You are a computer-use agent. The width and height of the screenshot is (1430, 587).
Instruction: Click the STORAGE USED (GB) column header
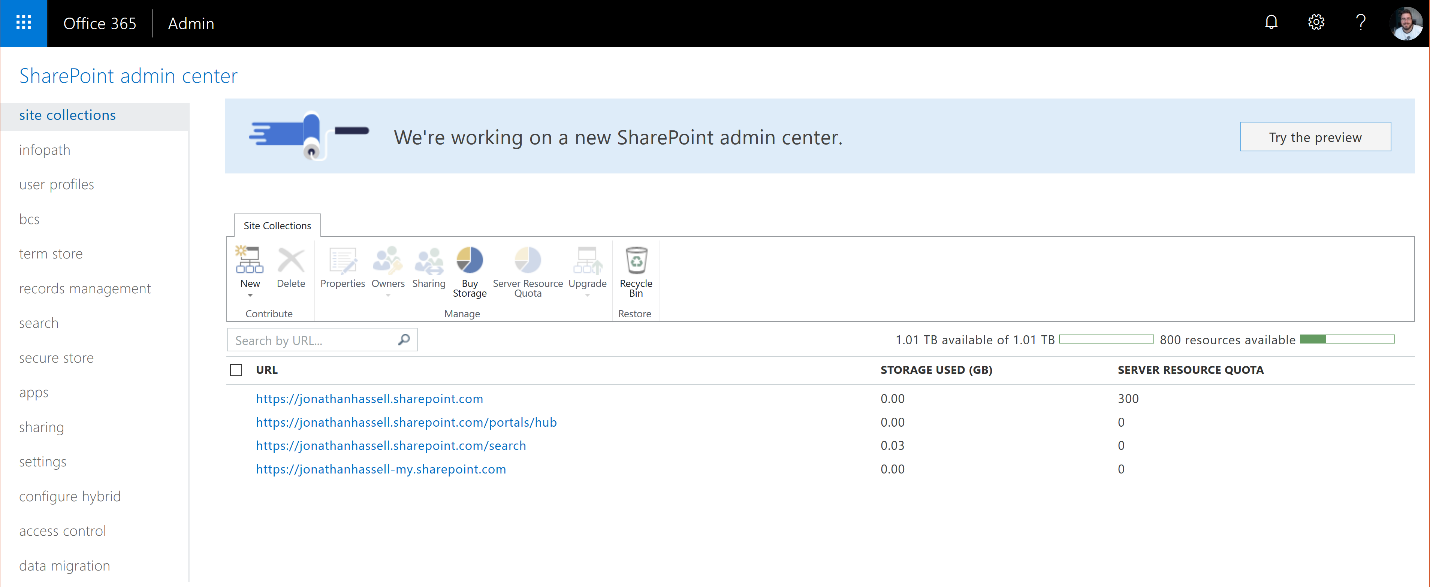point(936,370)
